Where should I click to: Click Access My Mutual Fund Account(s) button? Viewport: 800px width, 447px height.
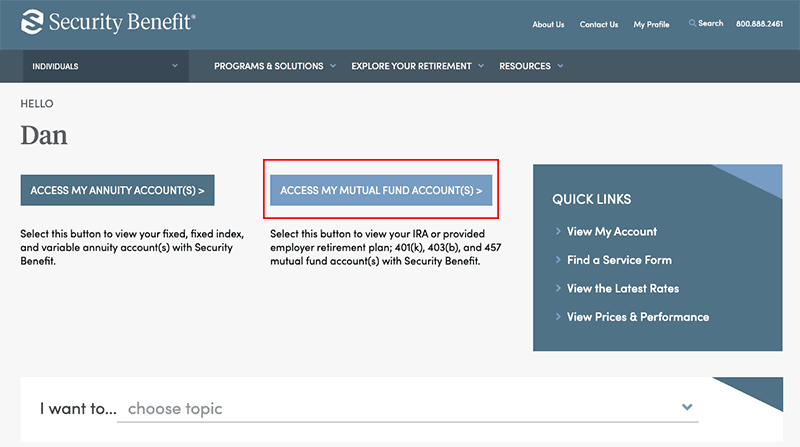pyautogui.click(x=381, y=190)
